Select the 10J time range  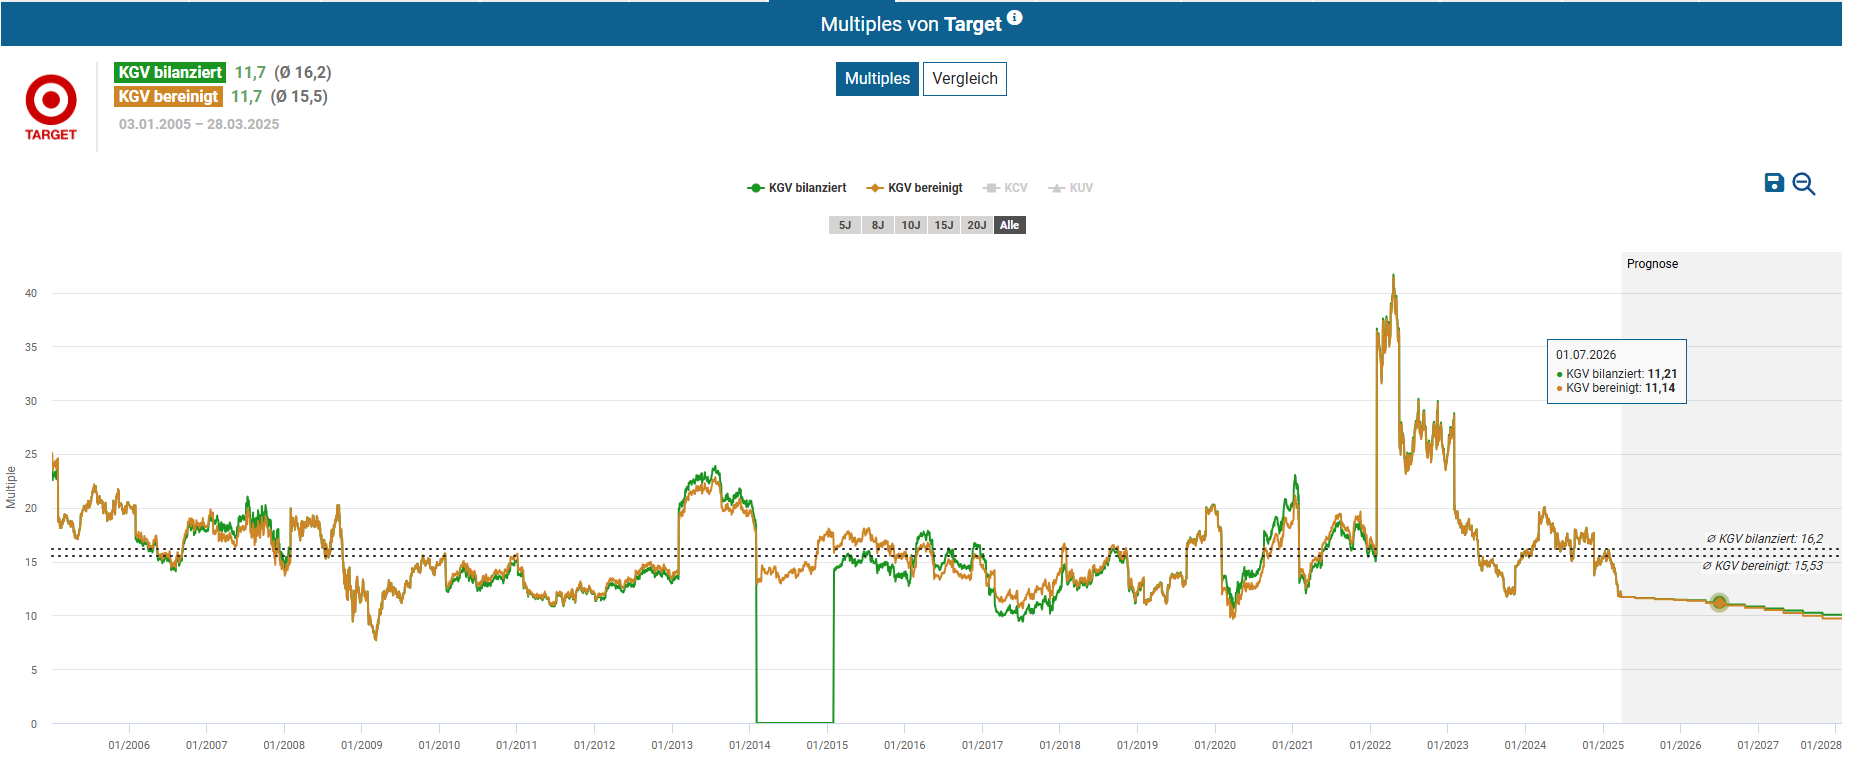tap(910, 225)
